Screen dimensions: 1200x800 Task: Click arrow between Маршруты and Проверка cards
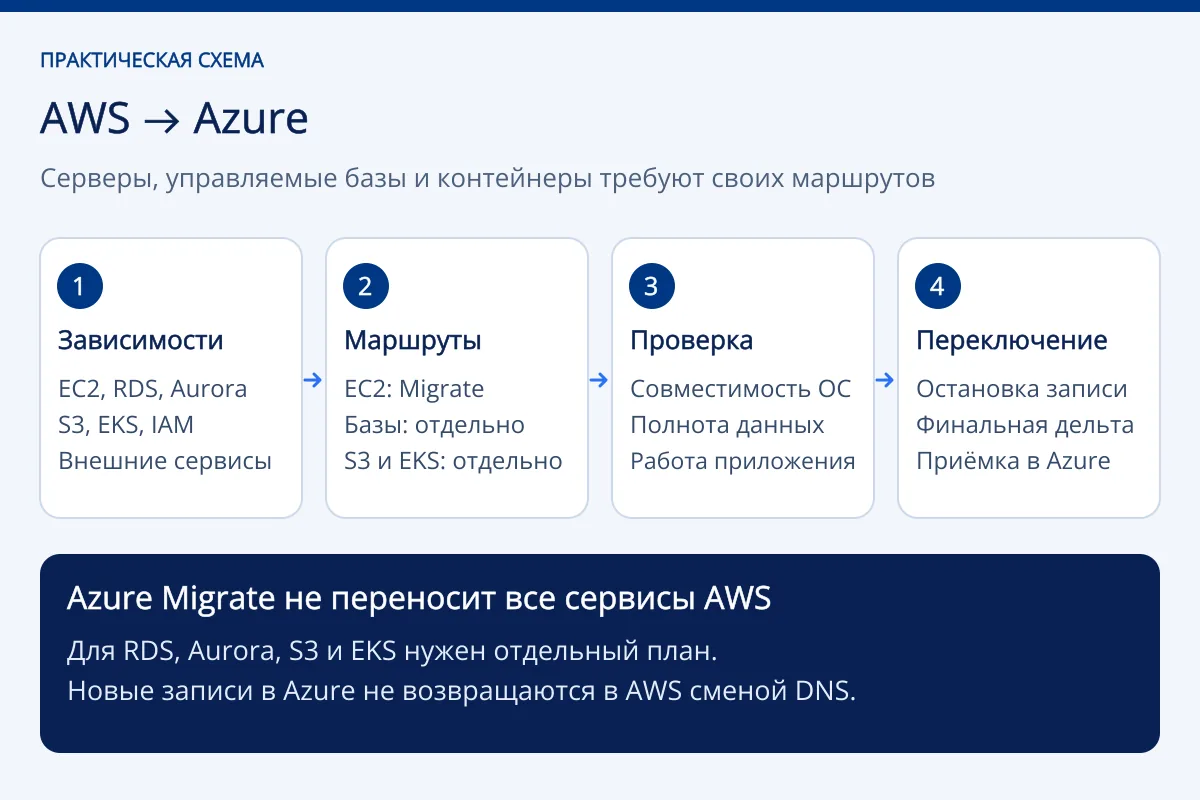600,380
